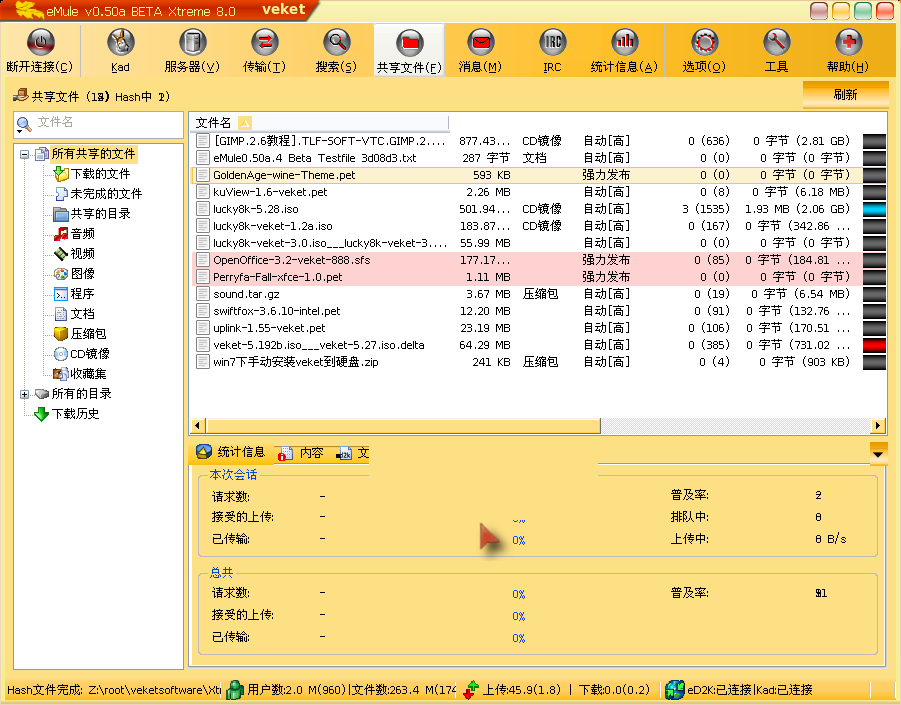901x705 pixels.
Task: Click the 刷新 refresh button
Action: [845, 95]
